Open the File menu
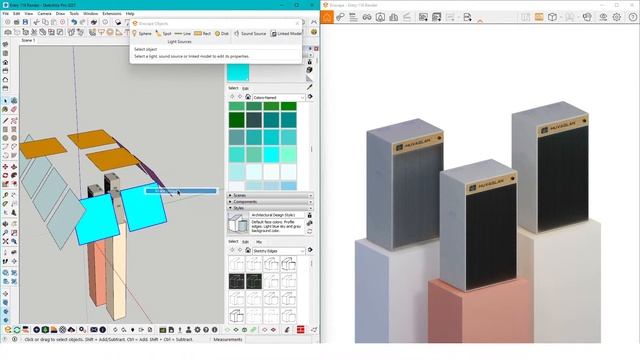This screenshot has height=360, width=640. pos(6,13)
